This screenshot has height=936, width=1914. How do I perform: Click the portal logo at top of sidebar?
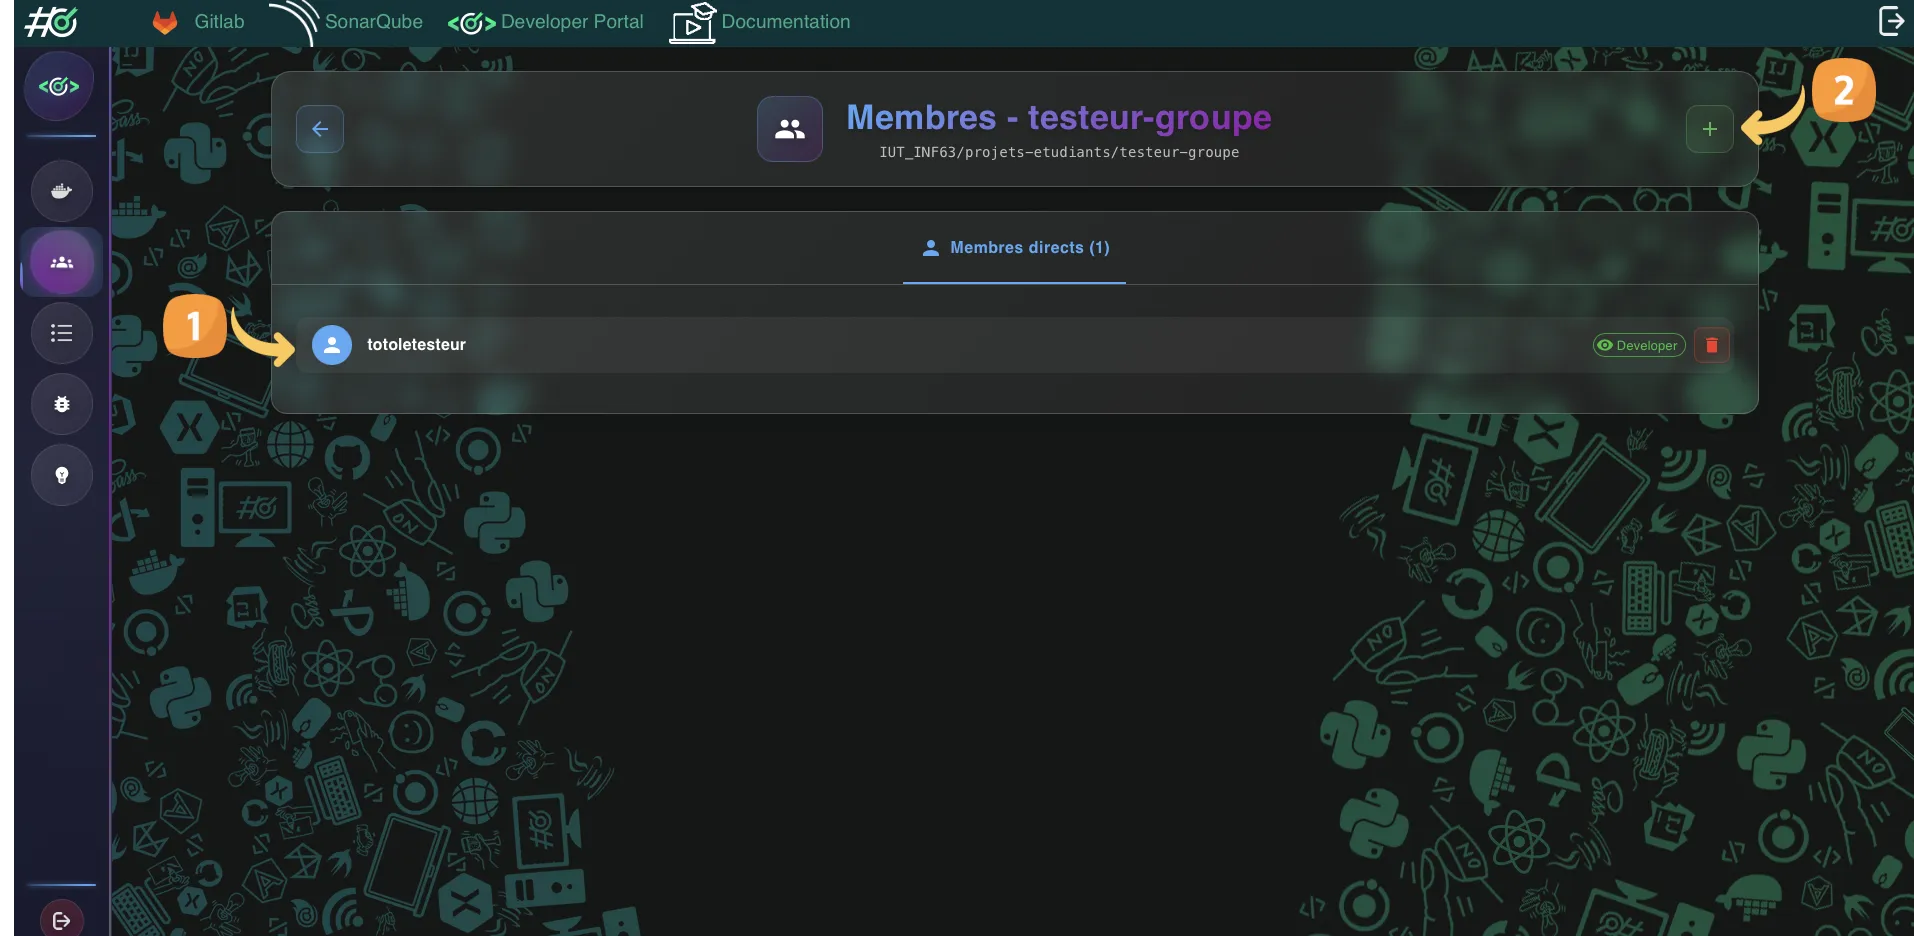(x=59, y=85)
